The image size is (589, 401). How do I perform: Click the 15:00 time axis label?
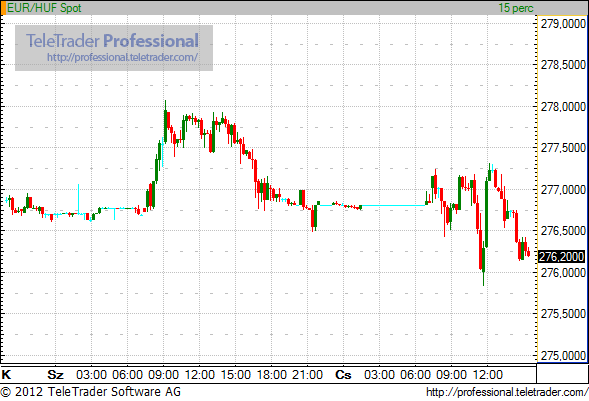pos(236,375)
